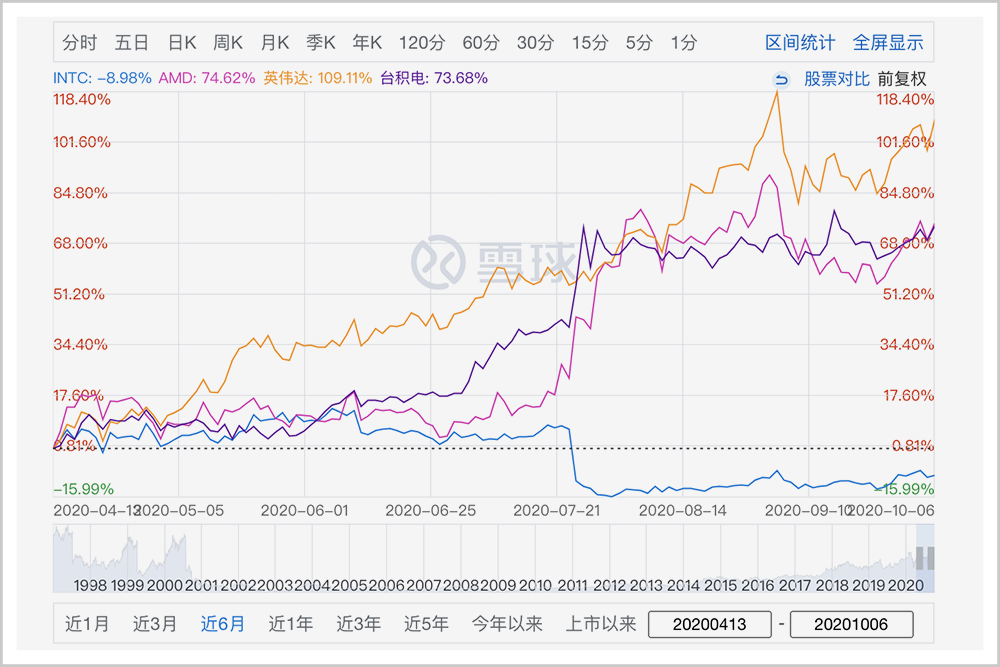Select the 台积电: 73.68% legend entry
The image size is (1000, 667).
[x=434, y=78]
